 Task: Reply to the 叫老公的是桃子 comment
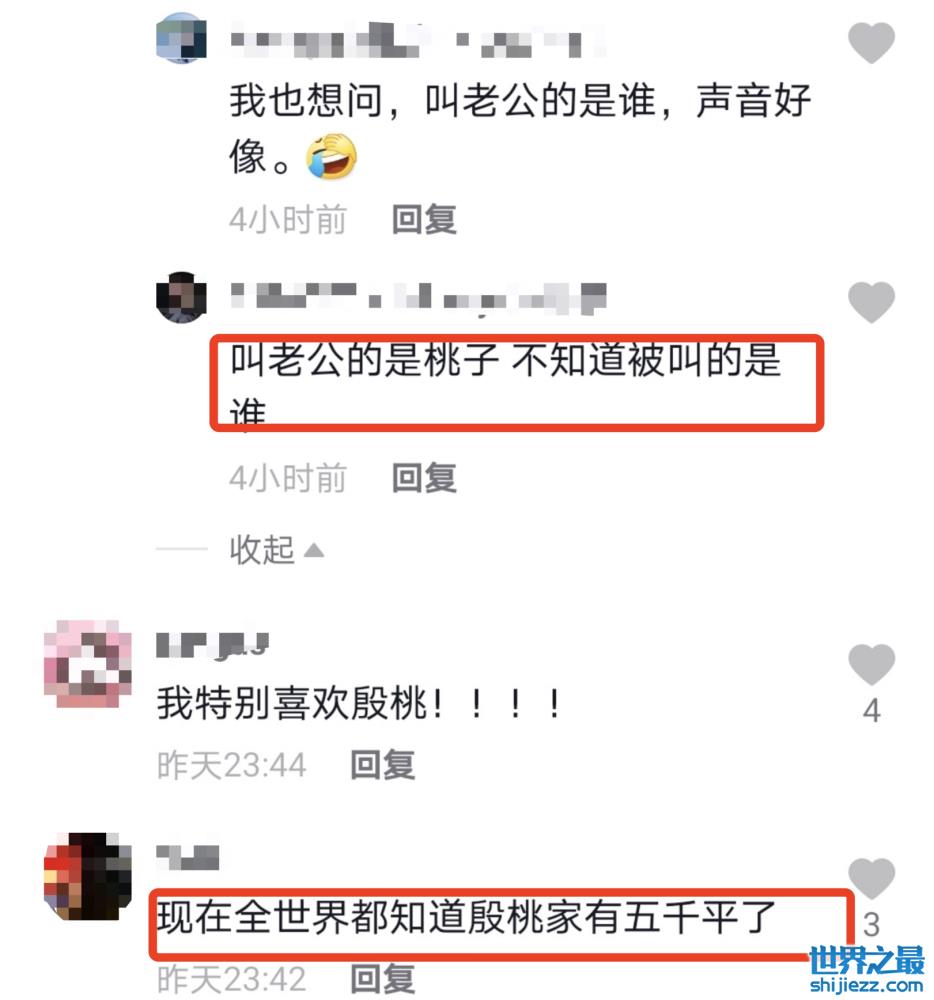click(424, 478)
